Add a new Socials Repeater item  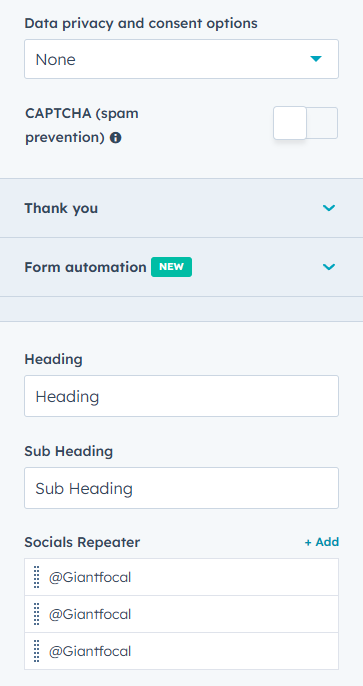[322, 542]
